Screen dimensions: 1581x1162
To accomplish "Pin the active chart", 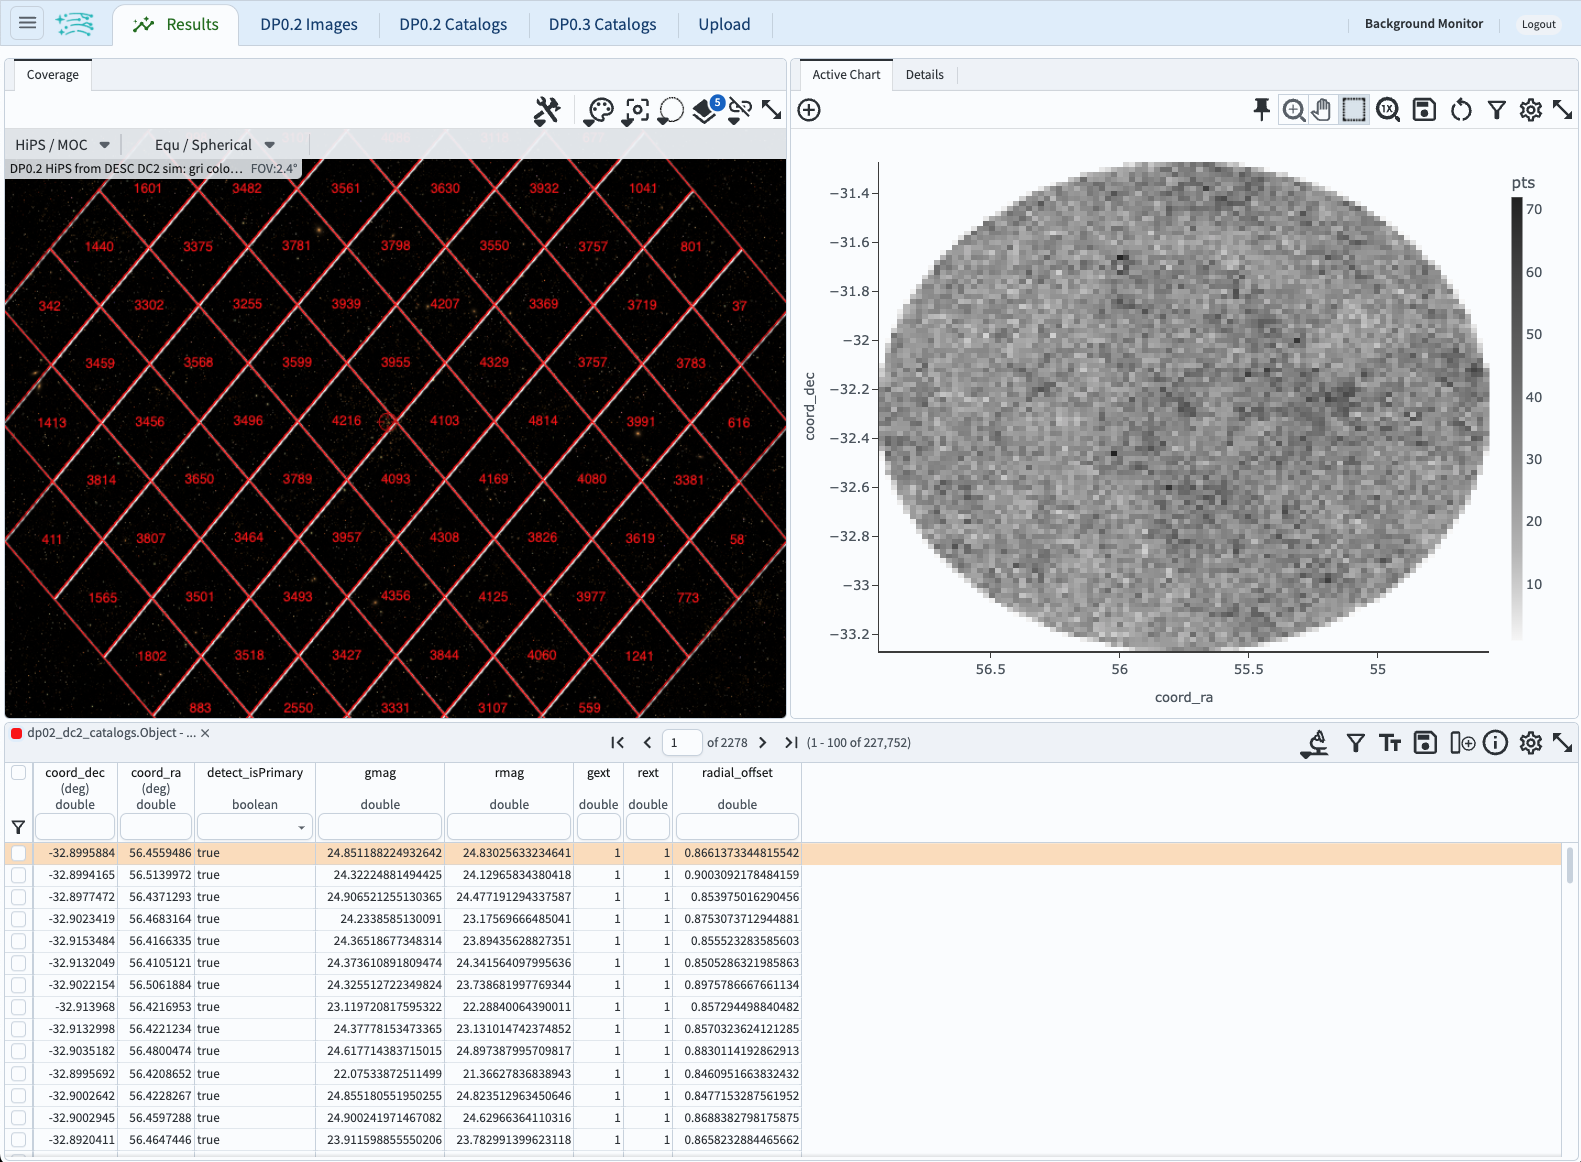I will (1261, 110).
